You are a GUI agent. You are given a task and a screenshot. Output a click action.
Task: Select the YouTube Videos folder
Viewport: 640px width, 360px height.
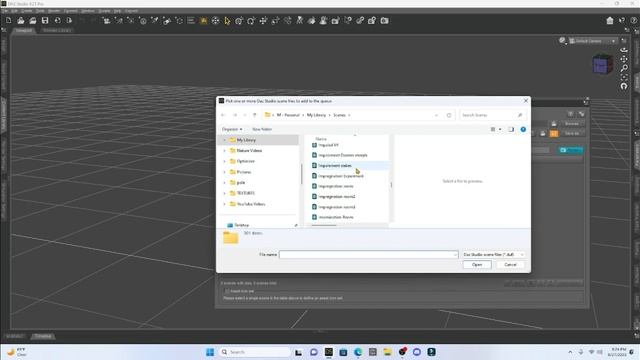251,204
